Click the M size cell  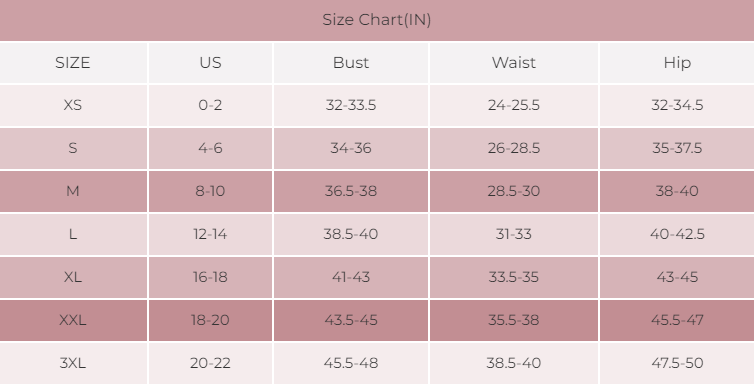point(73,191)
